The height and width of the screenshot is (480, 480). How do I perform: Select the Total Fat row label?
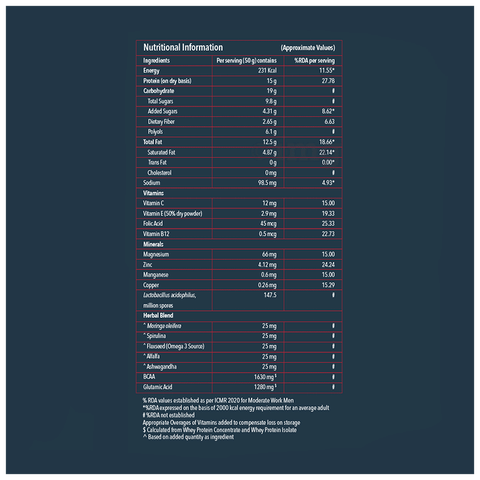coord(153,142)
